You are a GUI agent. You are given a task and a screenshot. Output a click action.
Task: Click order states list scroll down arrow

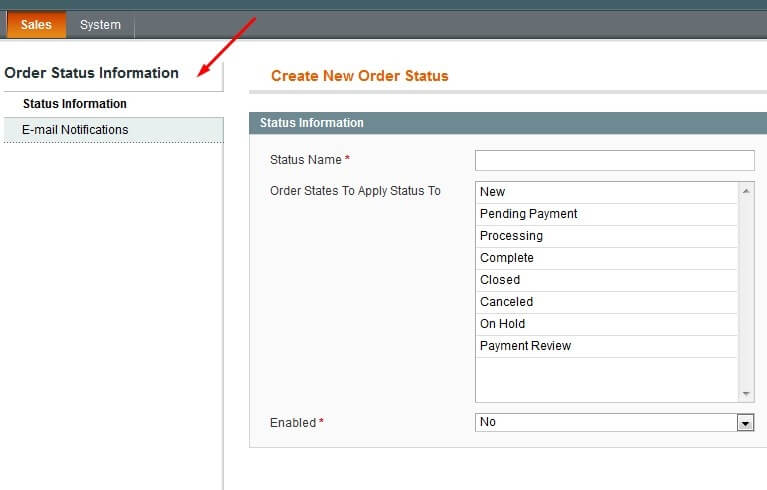click(746, 394)
